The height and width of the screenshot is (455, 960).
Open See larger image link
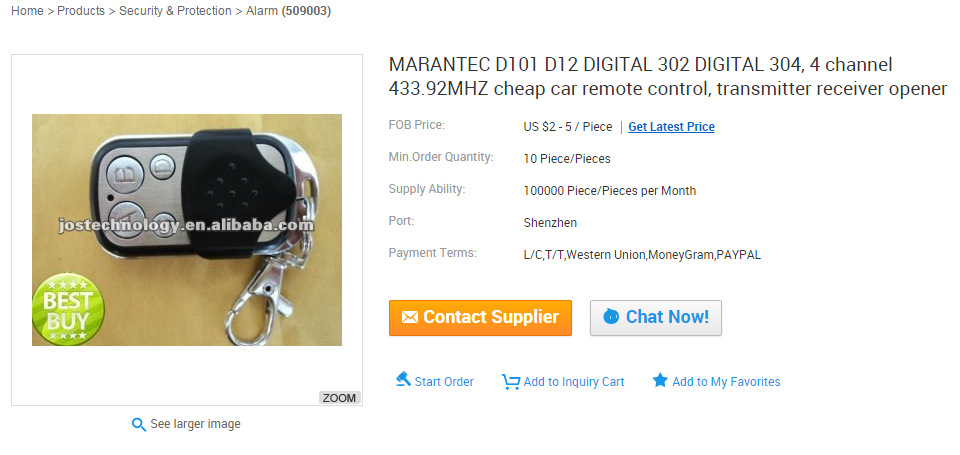[x=195, y=424]
